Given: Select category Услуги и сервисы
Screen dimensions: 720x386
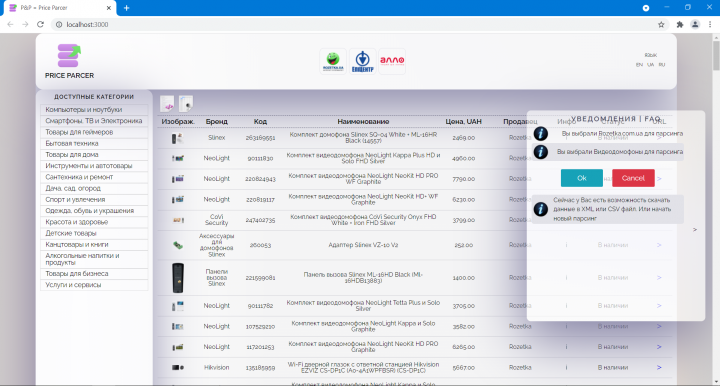Looking at the screenshot, I should [94, 285].
